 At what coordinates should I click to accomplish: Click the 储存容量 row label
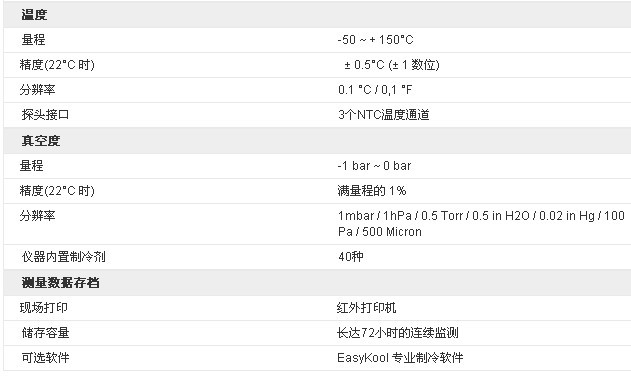click(x=45, y=333)
